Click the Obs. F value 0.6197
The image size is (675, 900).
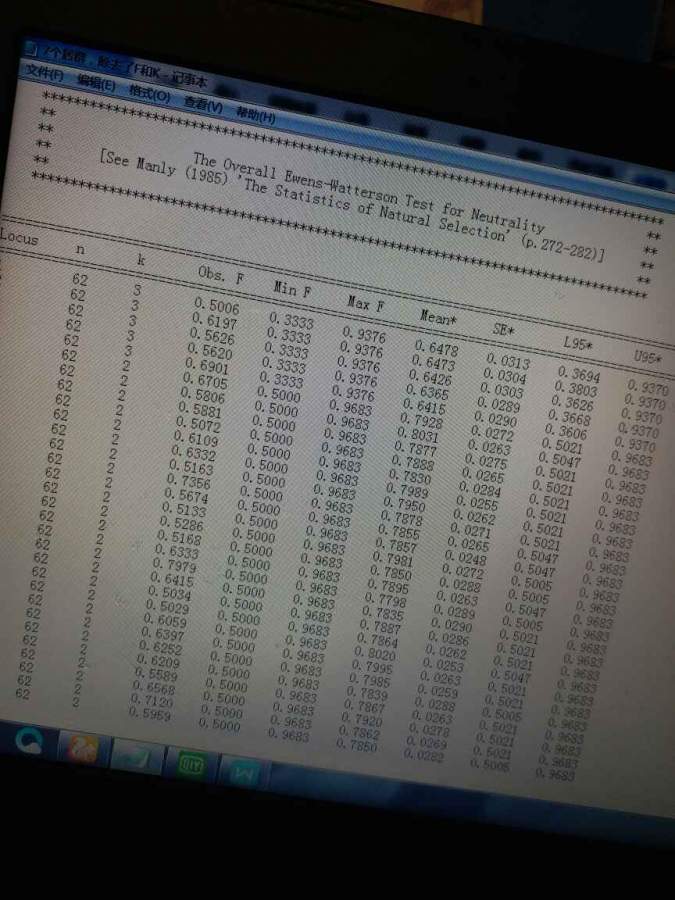coord(214,320)
